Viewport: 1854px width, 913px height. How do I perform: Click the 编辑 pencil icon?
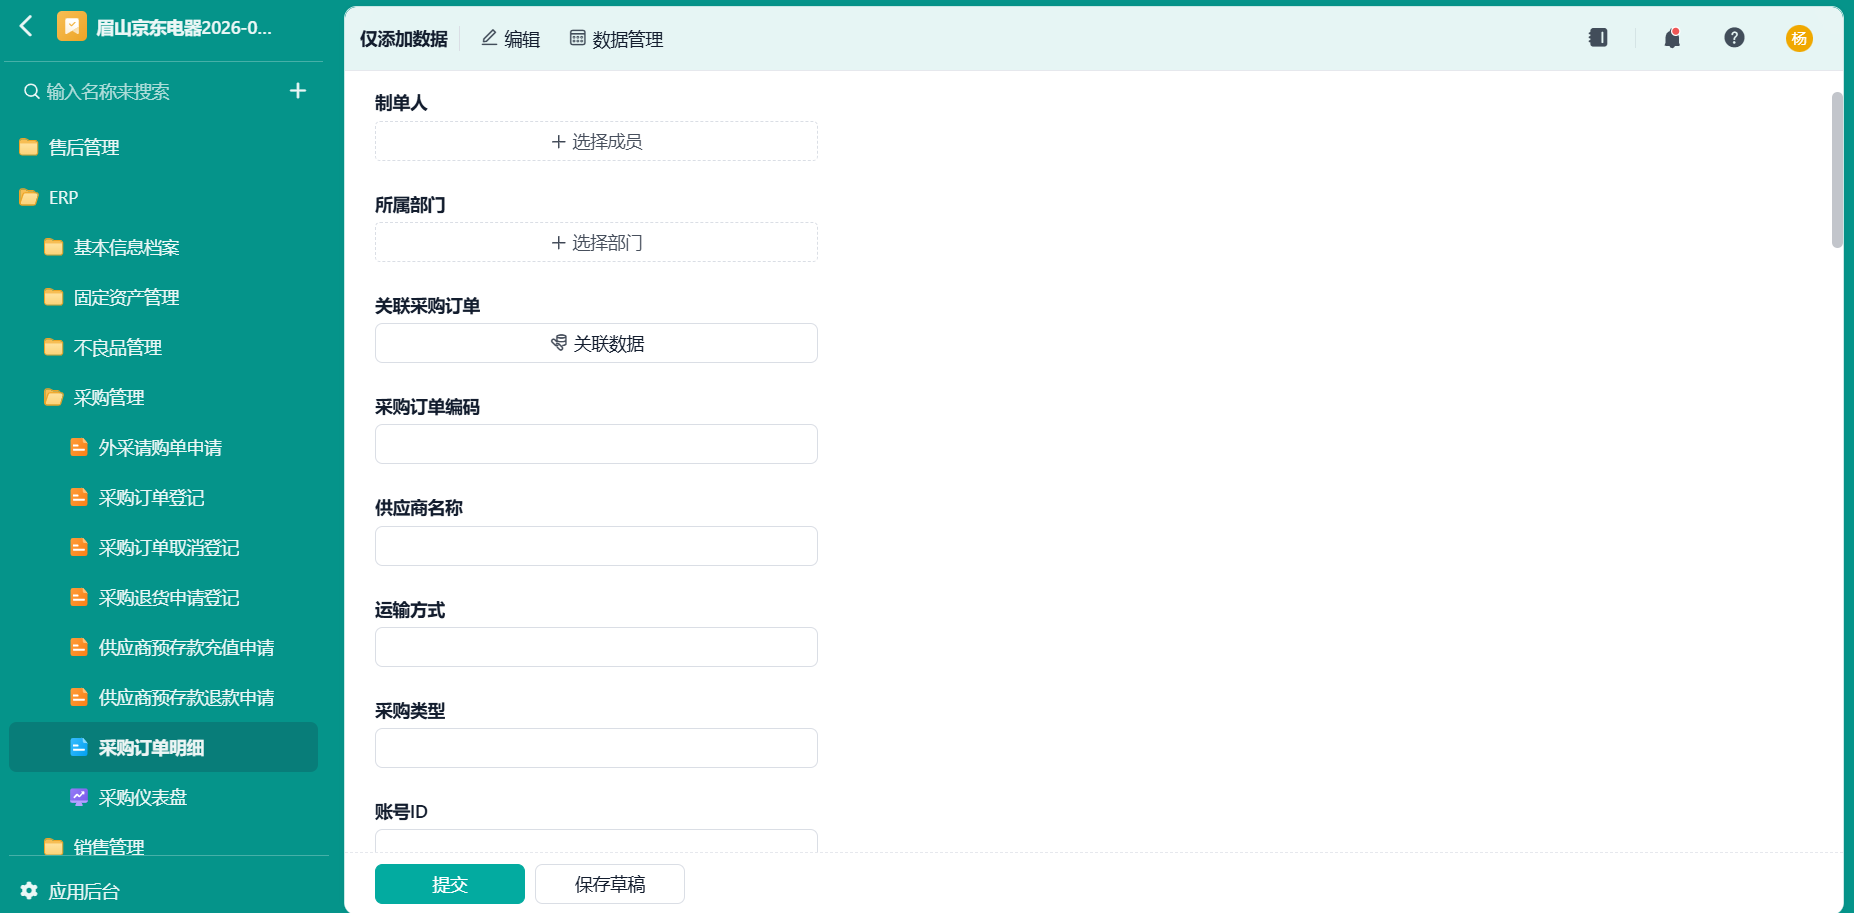click(x=489, y=38)
